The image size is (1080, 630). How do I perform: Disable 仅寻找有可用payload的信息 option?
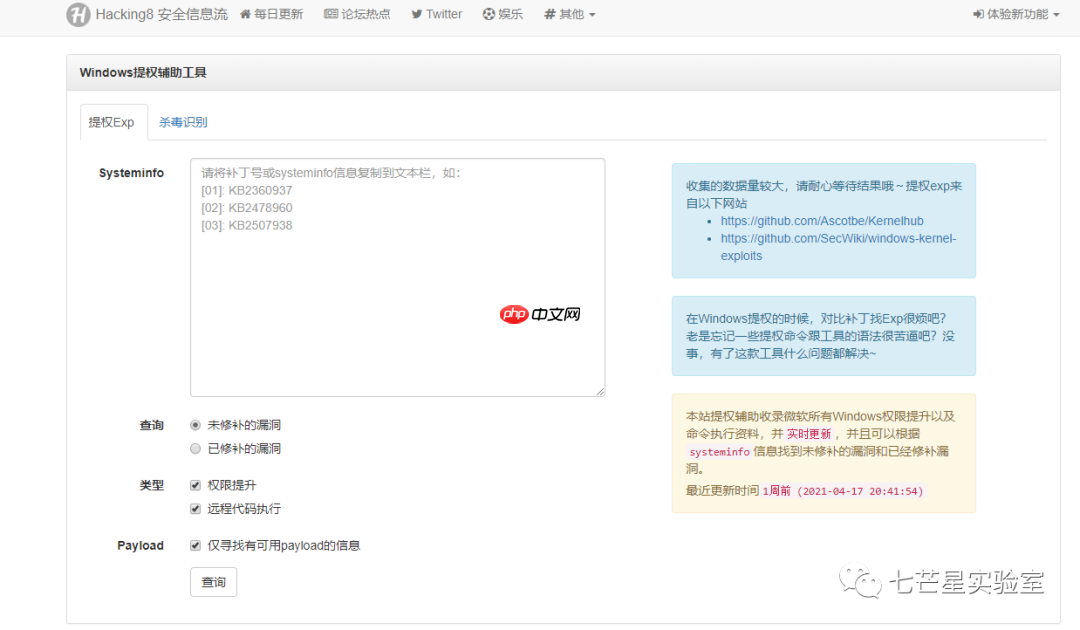[196, 545]
